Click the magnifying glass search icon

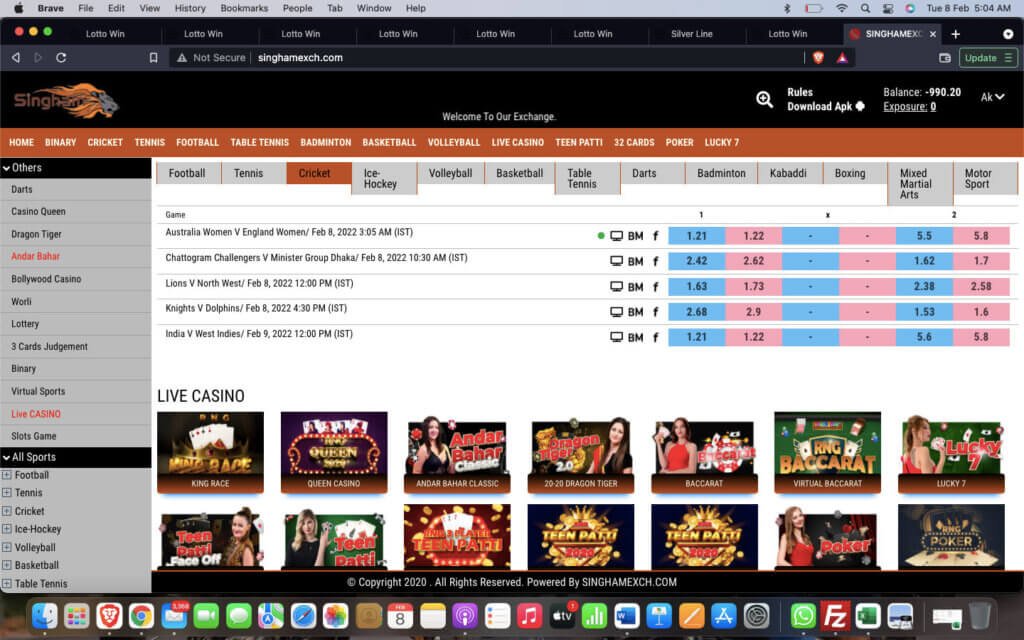coord(764,99)
